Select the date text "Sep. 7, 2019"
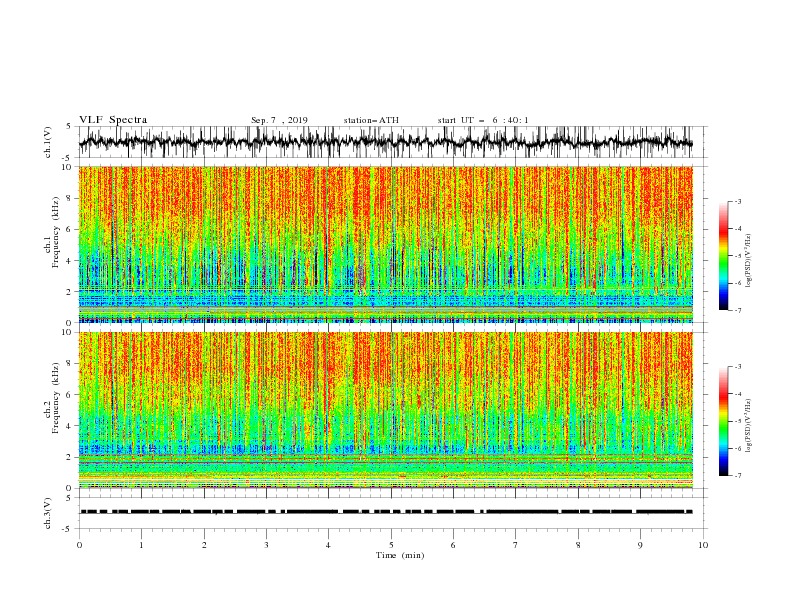The width and height of the screenshot is (792, 612). tap(279, 120)
